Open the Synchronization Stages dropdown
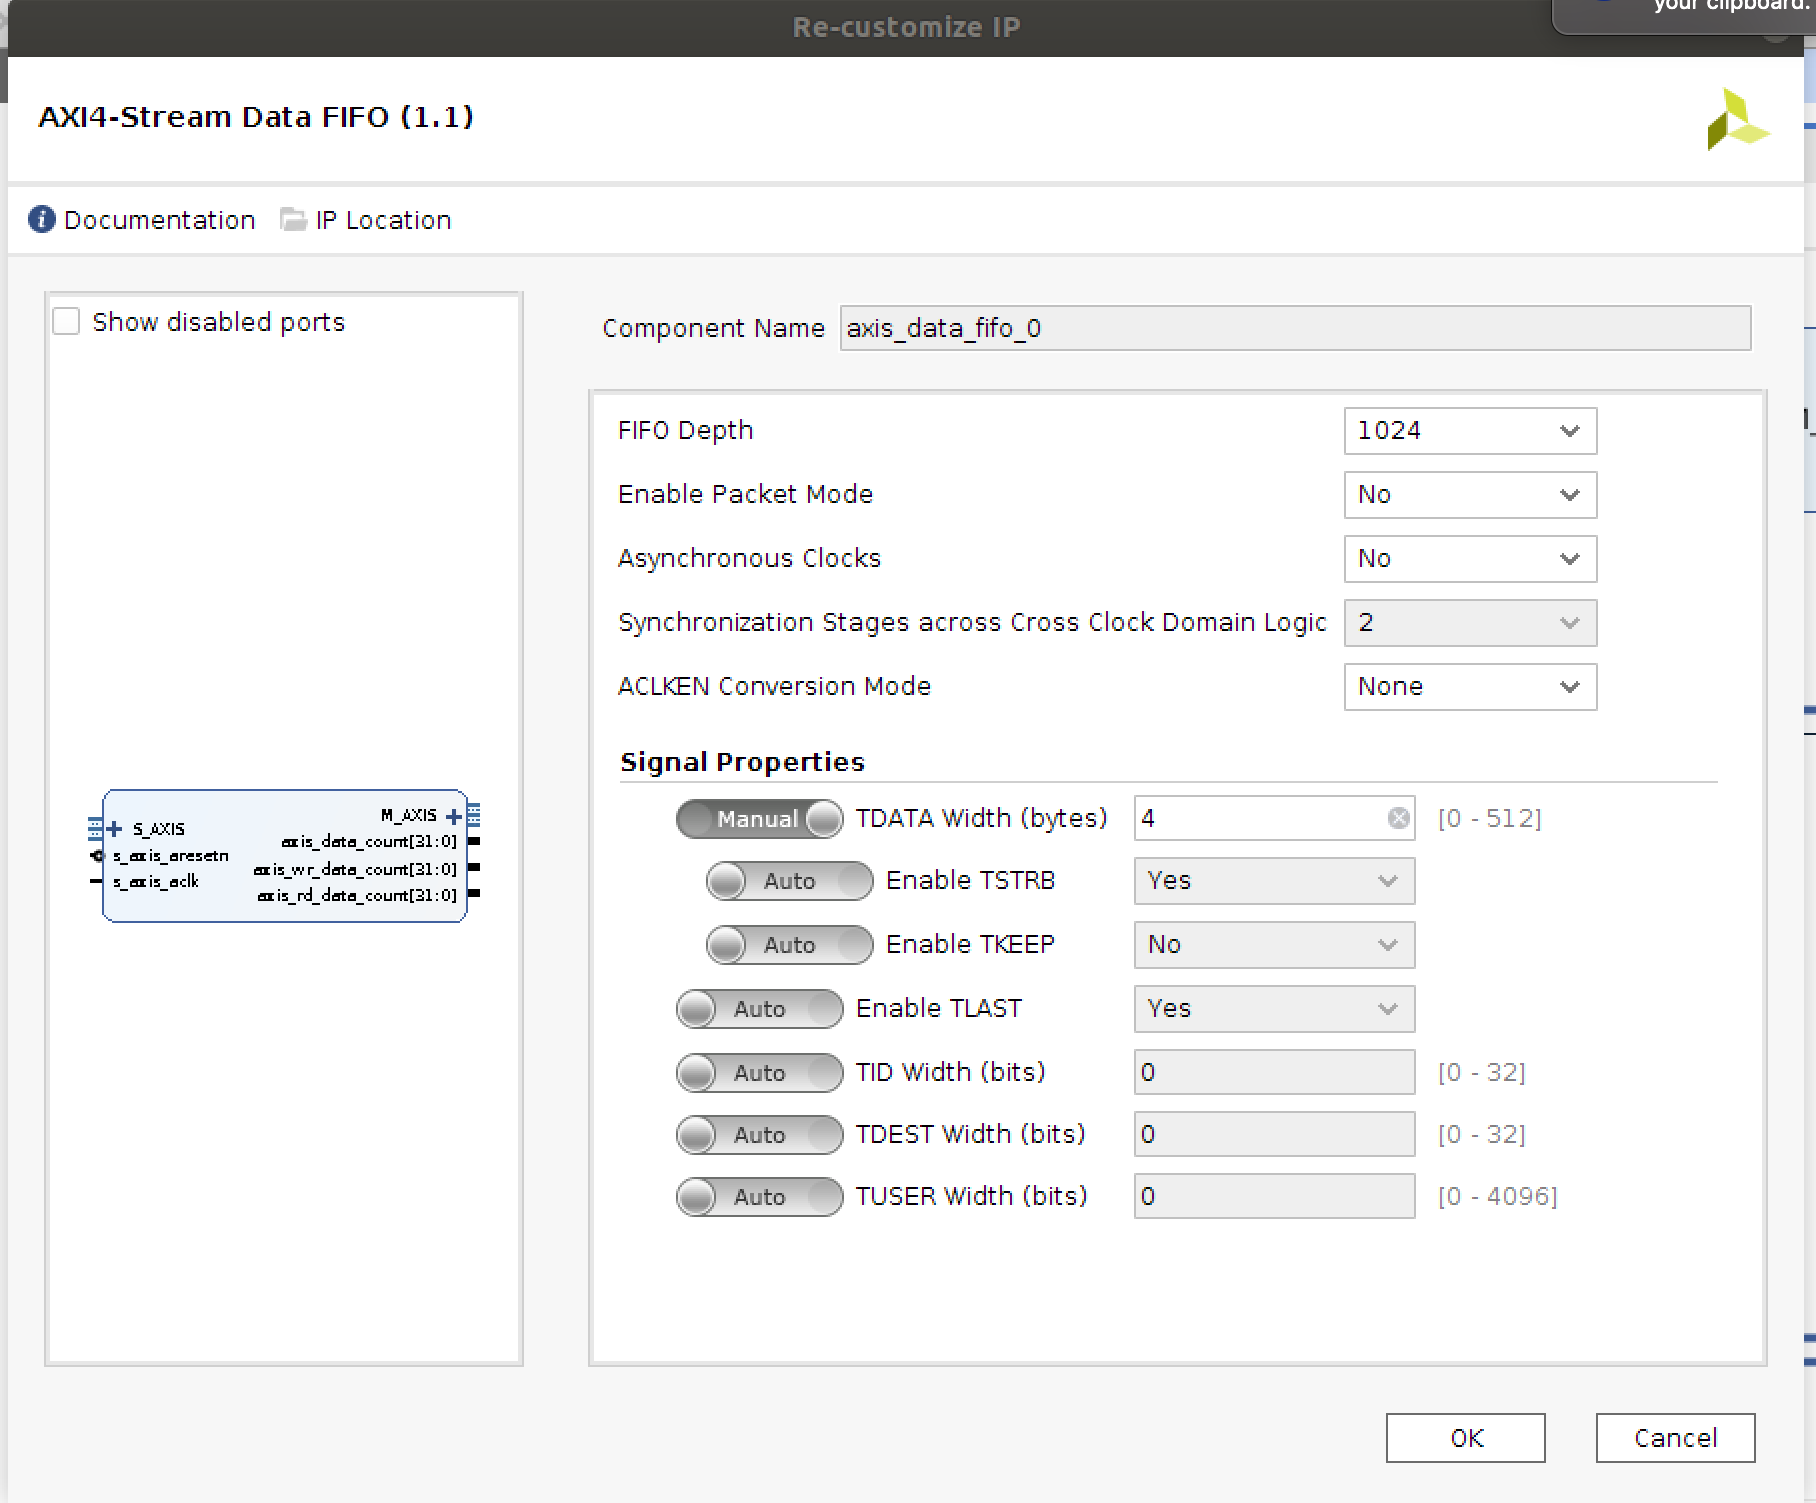Screen dimensions: 1816x1503 click(1470, 623)
